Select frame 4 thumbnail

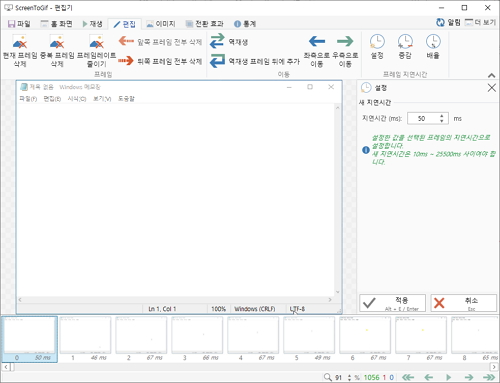(x=253, y=339)
